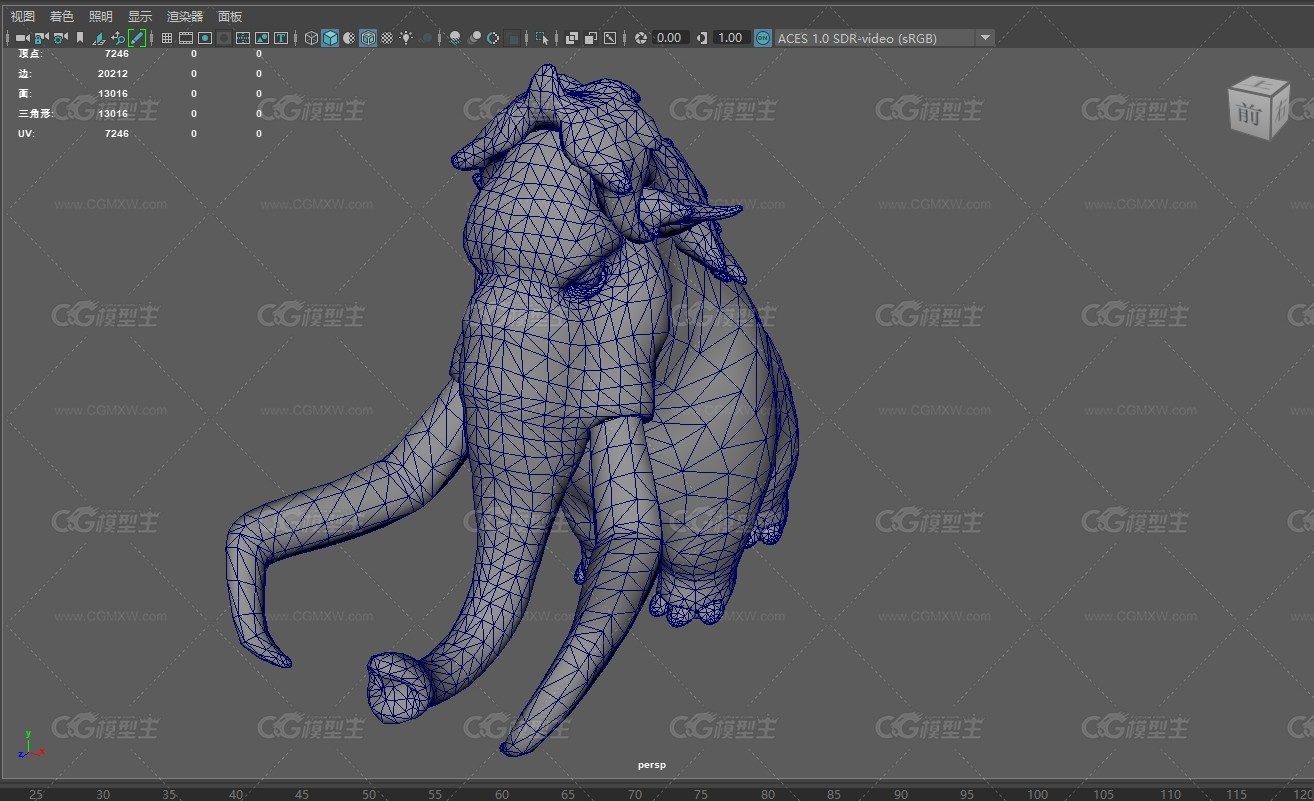Viewport: 1314px width, 801px height.
Task: Toggle the Lock Camera icon
Action: tap(41, 38)
